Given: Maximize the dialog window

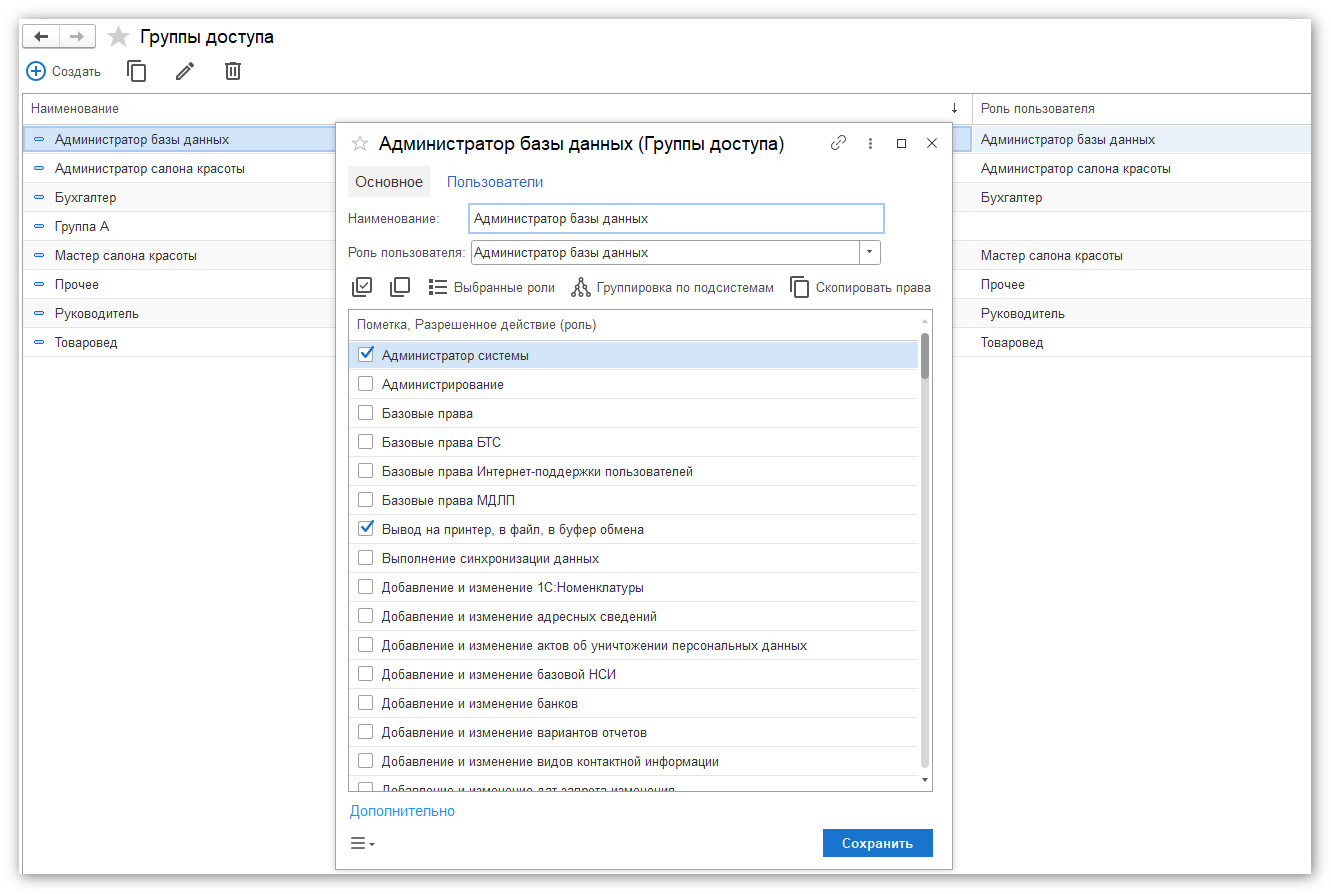Looking at the screenshot, I should 901,143.
